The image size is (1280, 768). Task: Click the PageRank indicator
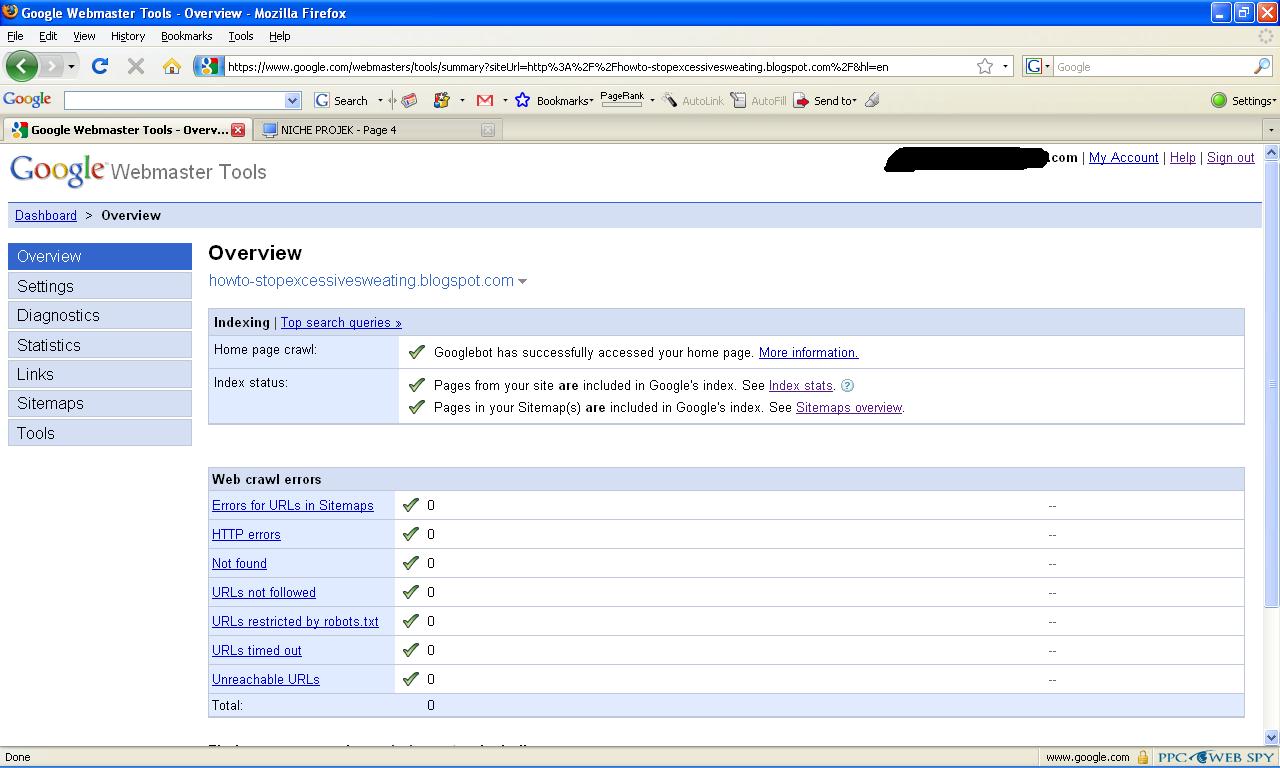622,99
